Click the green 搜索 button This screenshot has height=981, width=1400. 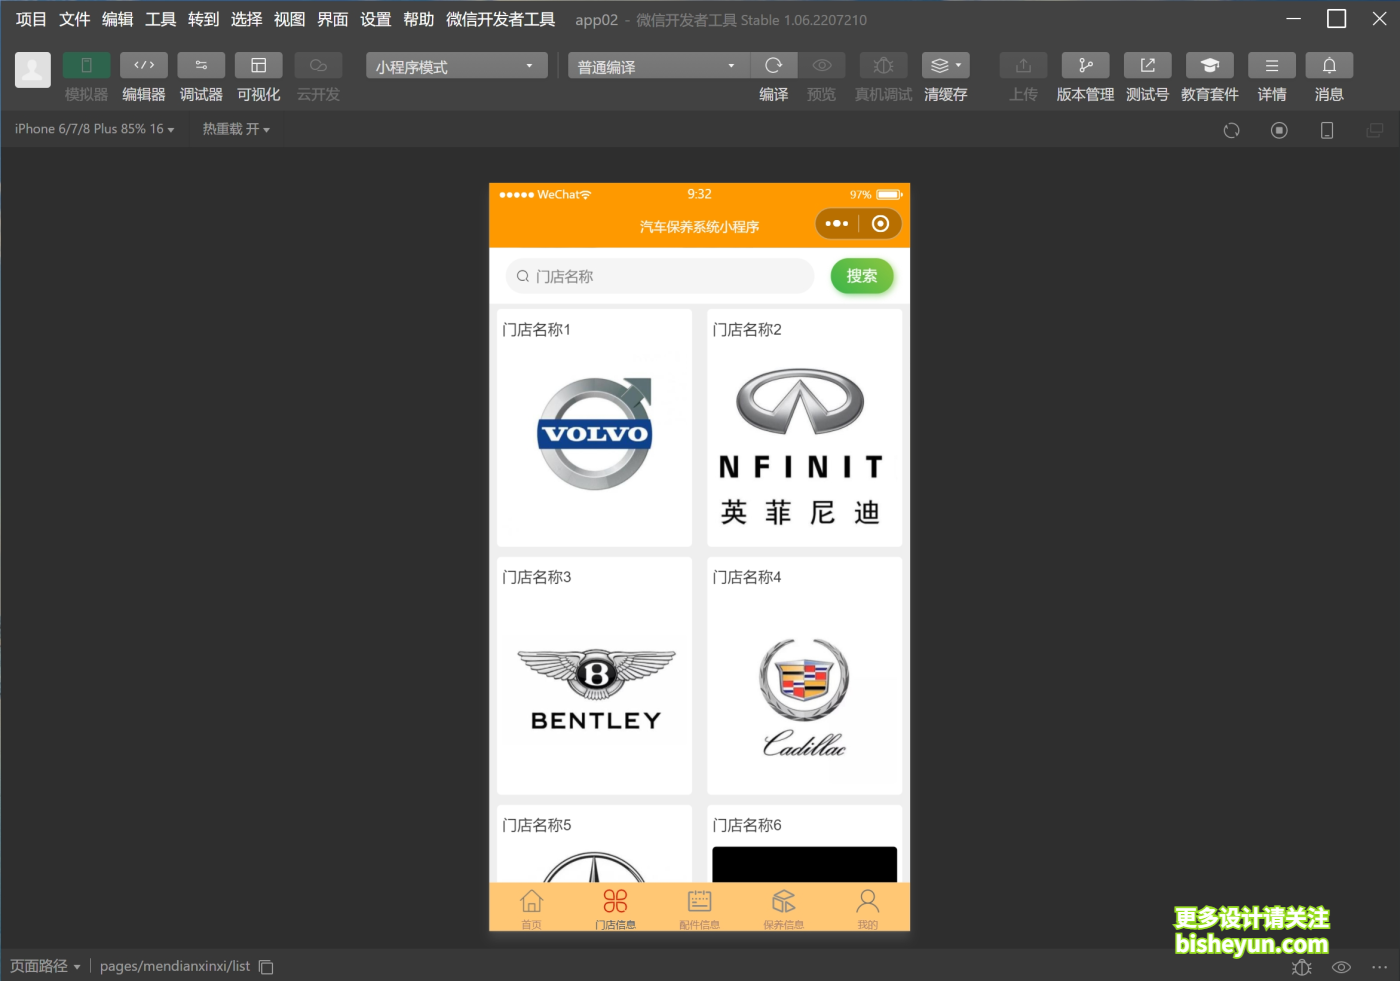tap(862, 276)
